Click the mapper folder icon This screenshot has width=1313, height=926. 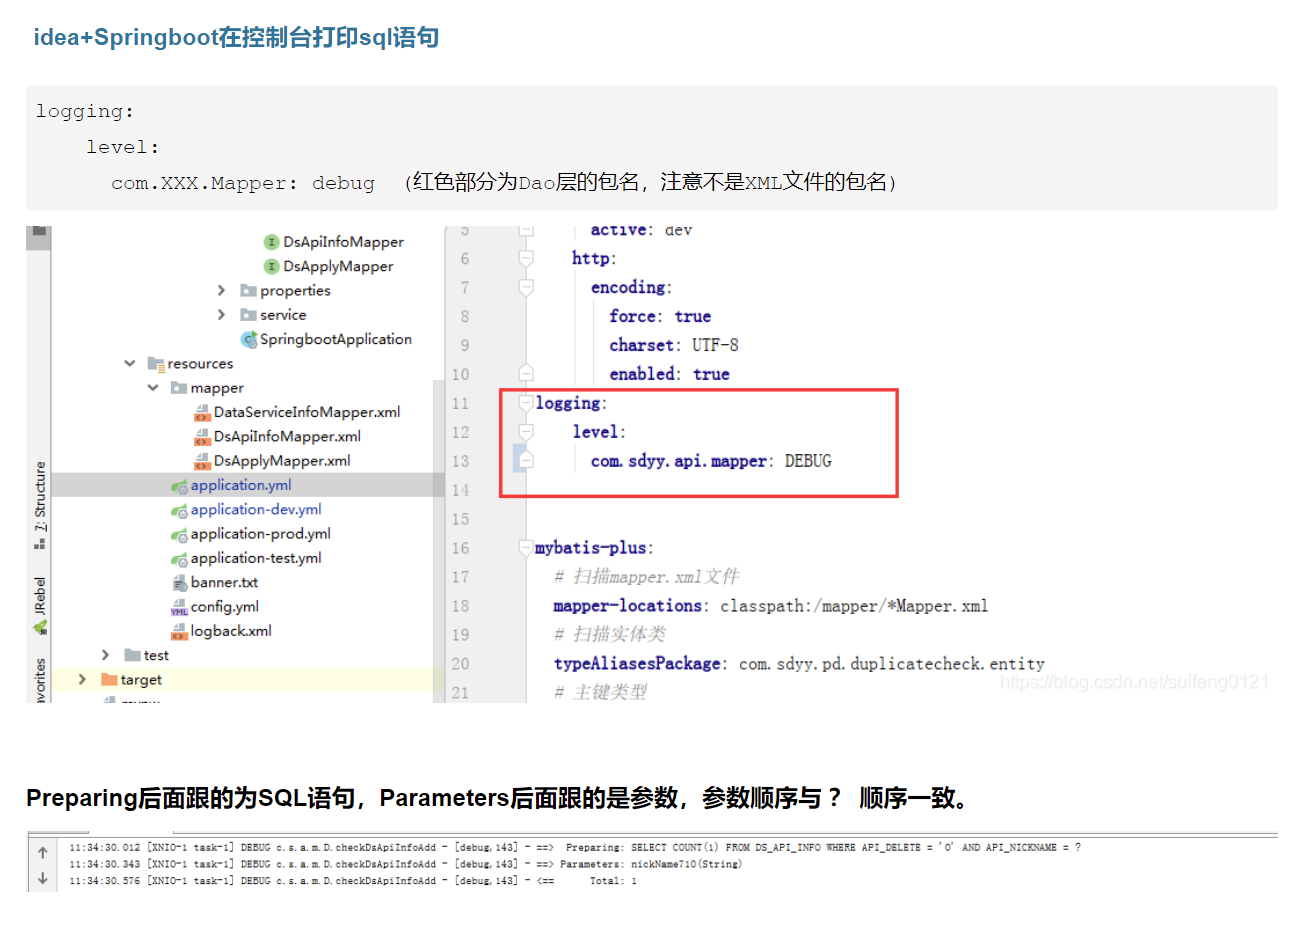(x=179, y=387)
